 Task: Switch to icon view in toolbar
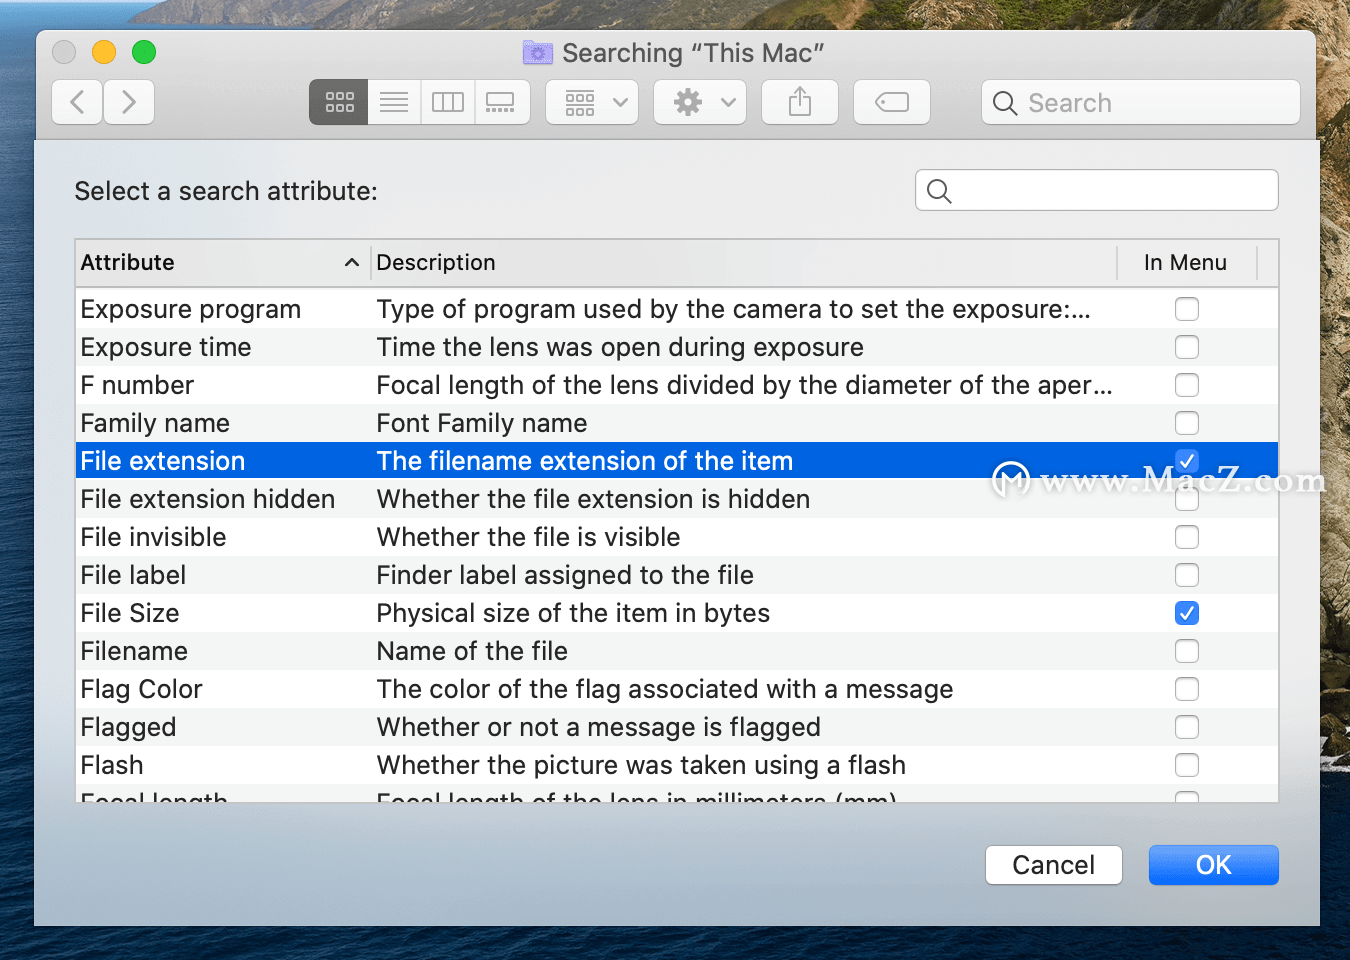pyautogui.click(x=339, y=102)
